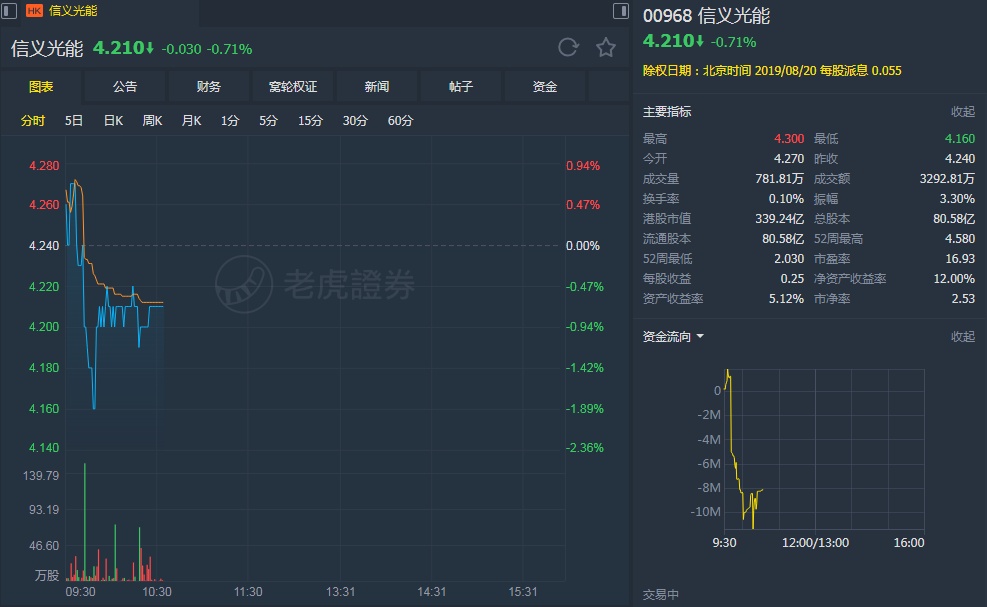This screenshot has height=607, width=987.
Task: Open the 窝轮权证 tab
Action: (x=293, y=87)
